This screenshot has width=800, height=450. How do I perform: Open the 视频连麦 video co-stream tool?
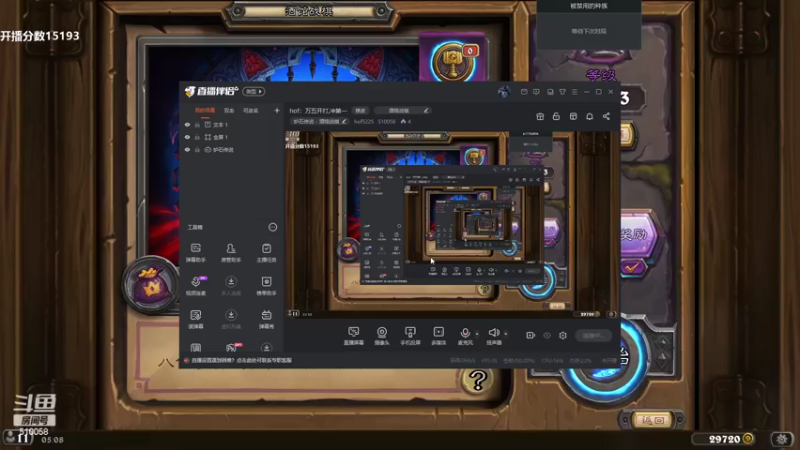[x=195, y=286]
